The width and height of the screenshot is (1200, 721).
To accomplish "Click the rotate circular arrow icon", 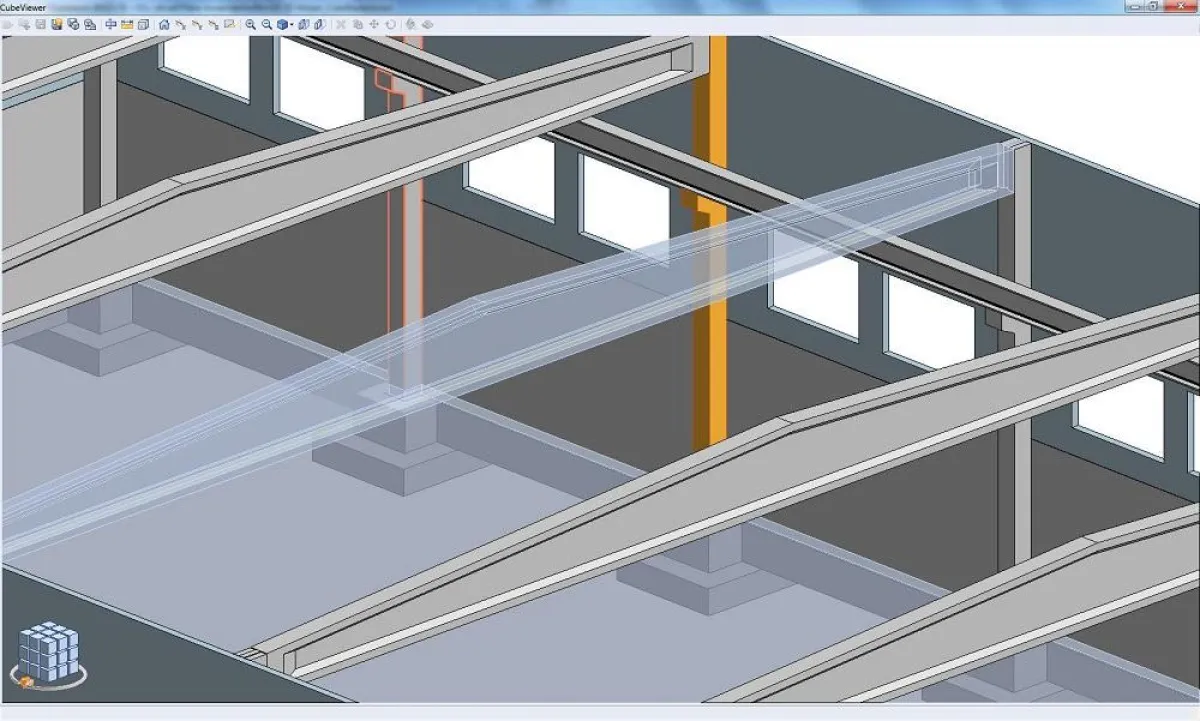I will [390, 24].
